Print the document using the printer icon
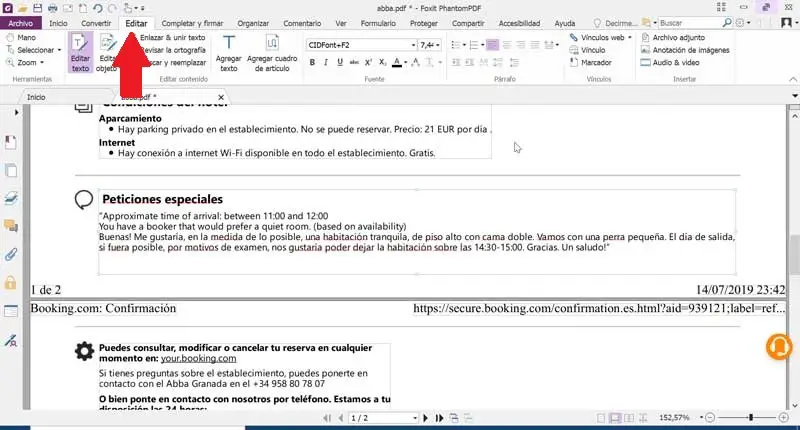The image size is (800, 430). tap(53, 8)
